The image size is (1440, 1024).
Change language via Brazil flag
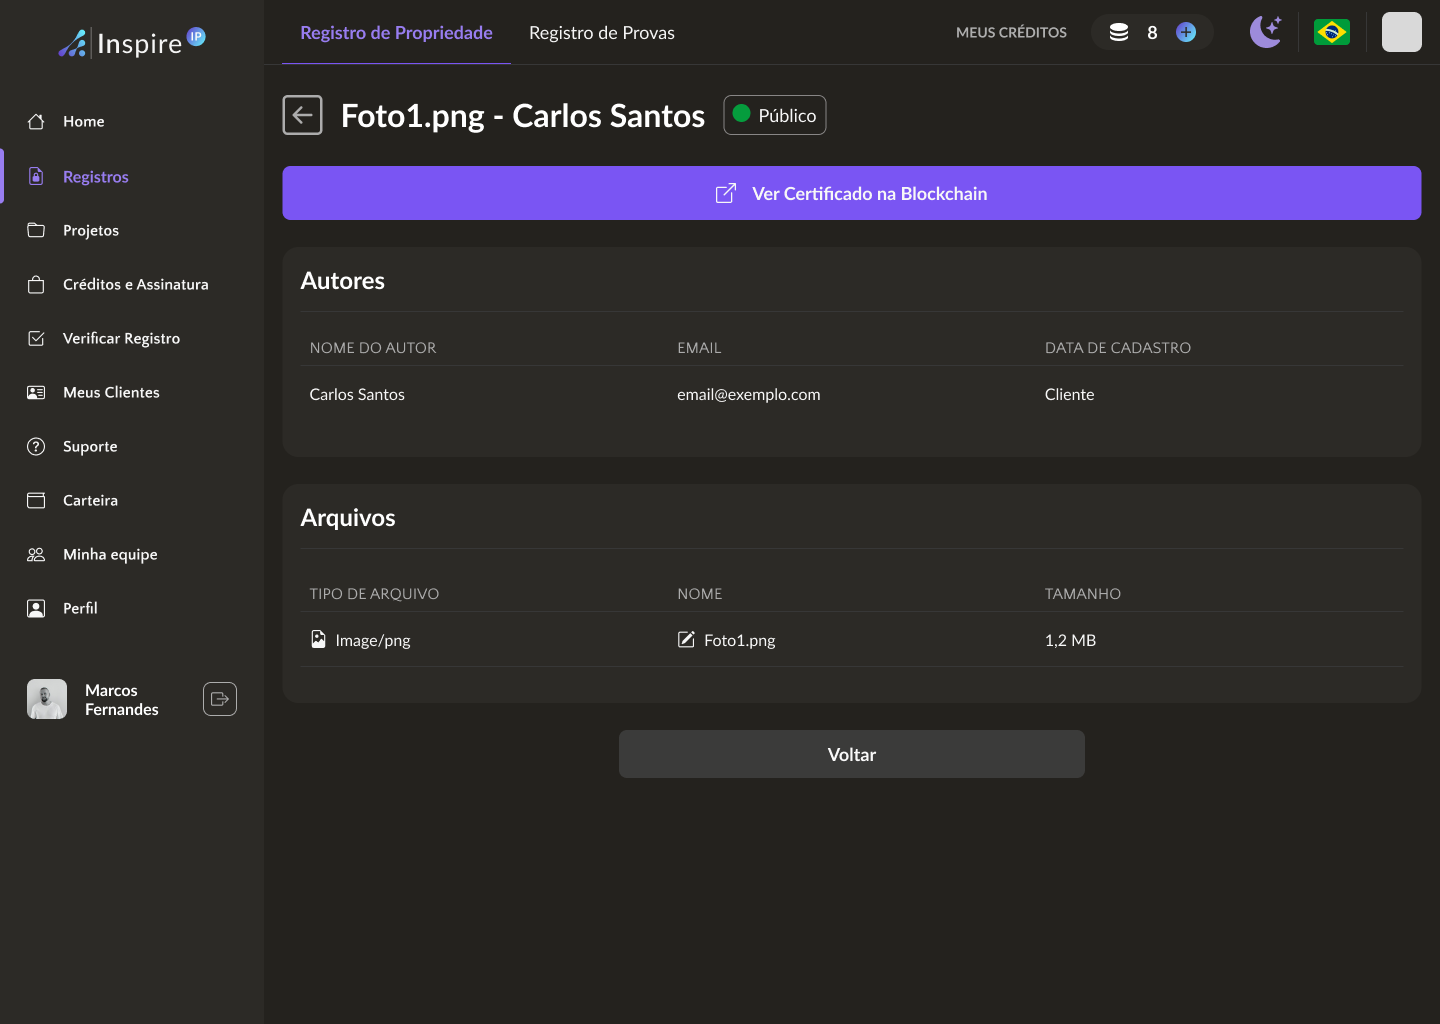(x=1331, y=32)
